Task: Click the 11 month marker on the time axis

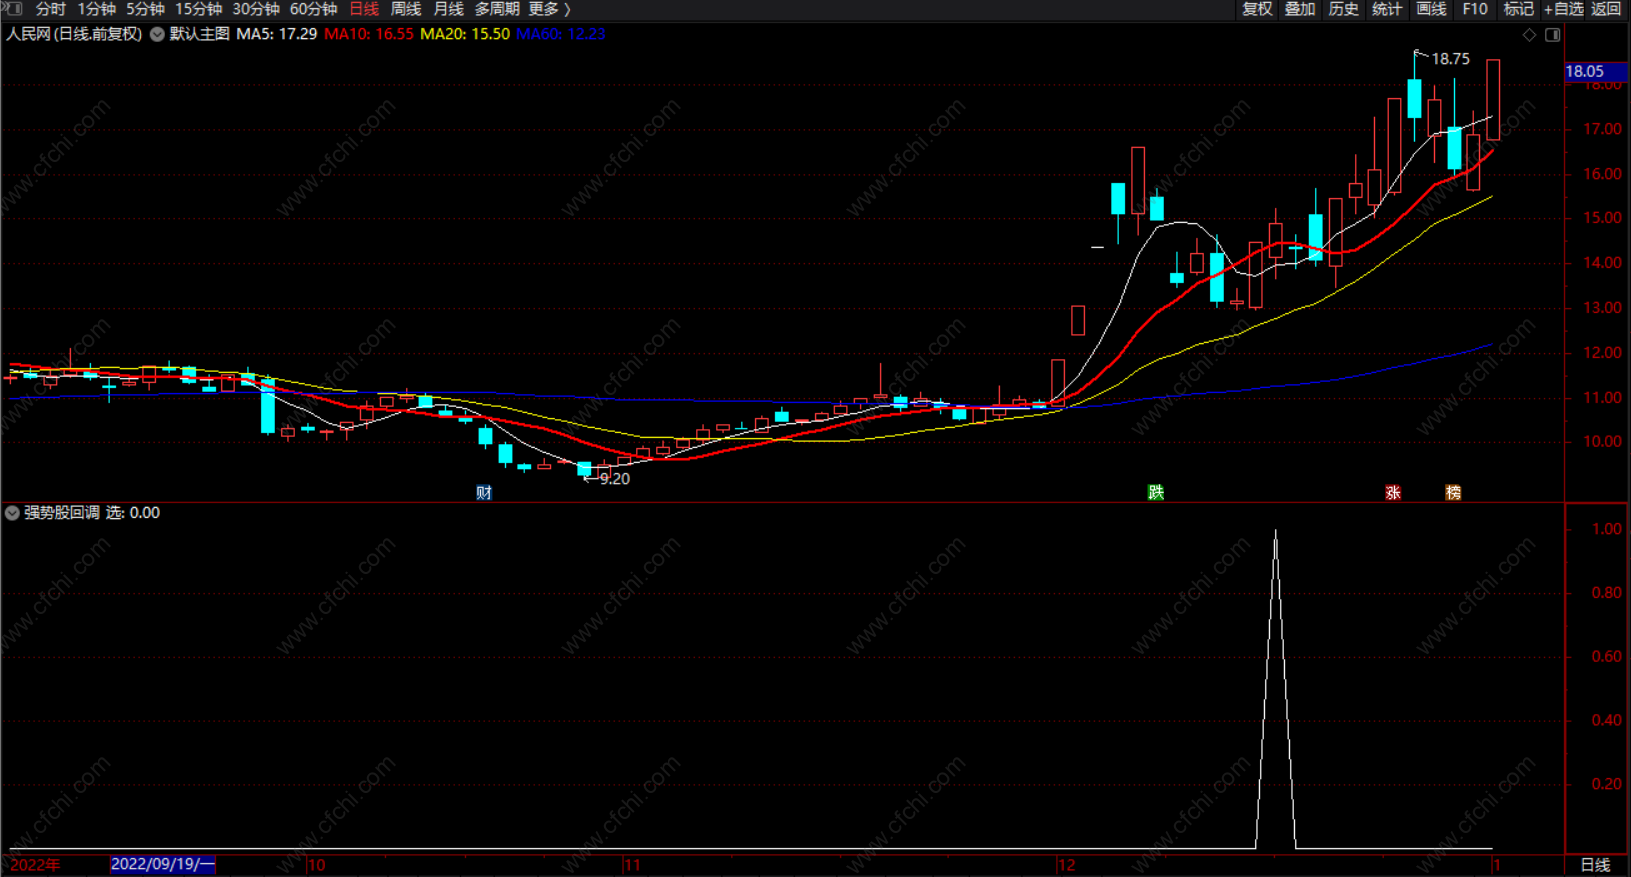Action: [x=632, y=865]
